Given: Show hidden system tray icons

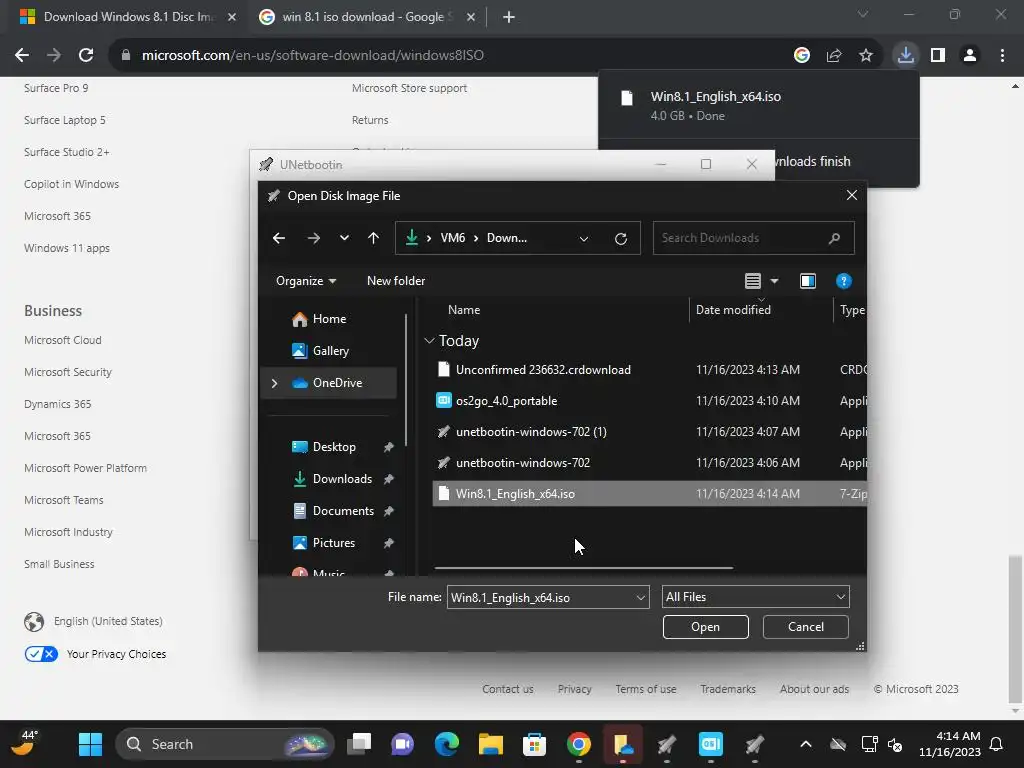Looking at the screenshot, I should pyautogui.click(x=806, y=744).
